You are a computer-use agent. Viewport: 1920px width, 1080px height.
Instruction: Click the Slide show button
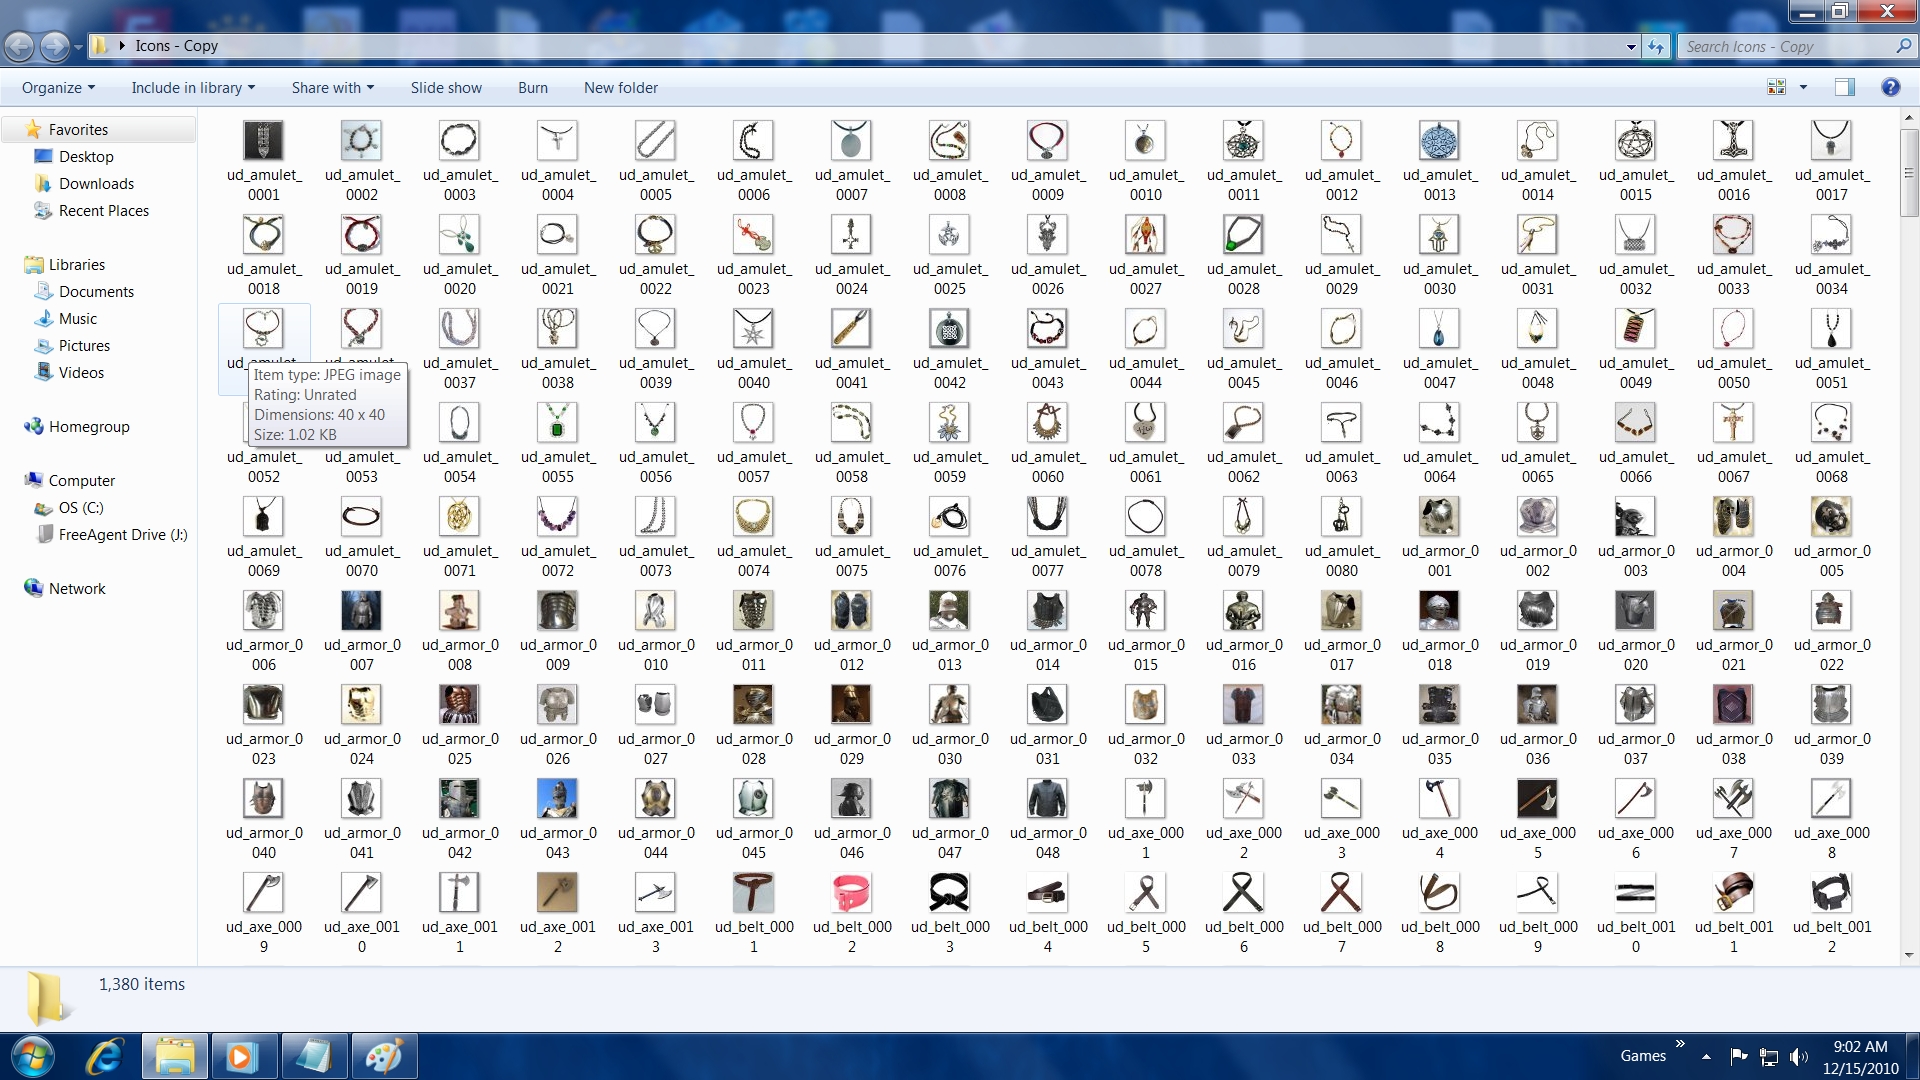(x=446, y=88)
